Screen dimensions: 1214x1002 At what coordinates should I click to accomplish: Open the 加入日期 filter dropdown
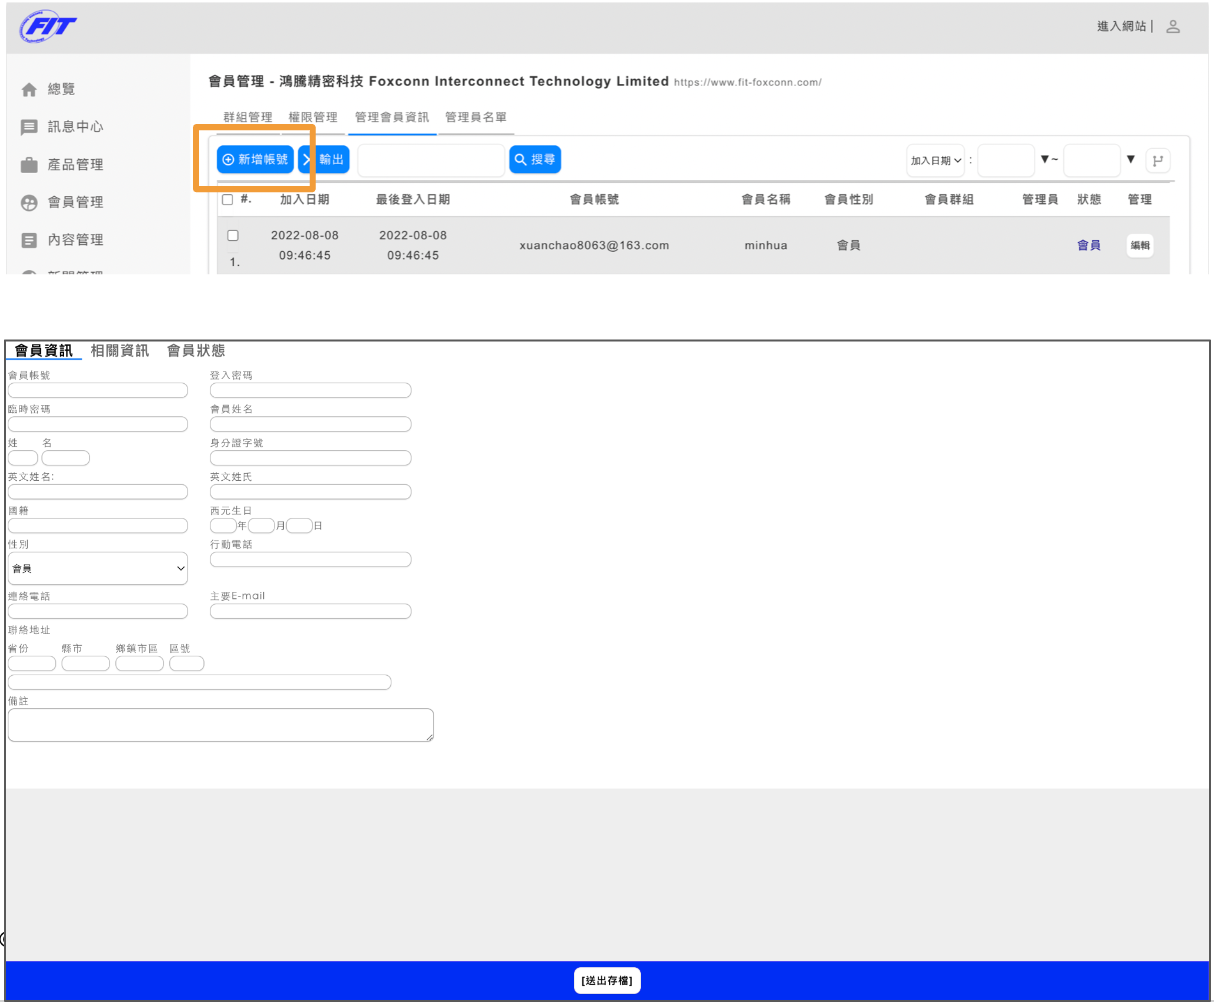pos(936,160)
